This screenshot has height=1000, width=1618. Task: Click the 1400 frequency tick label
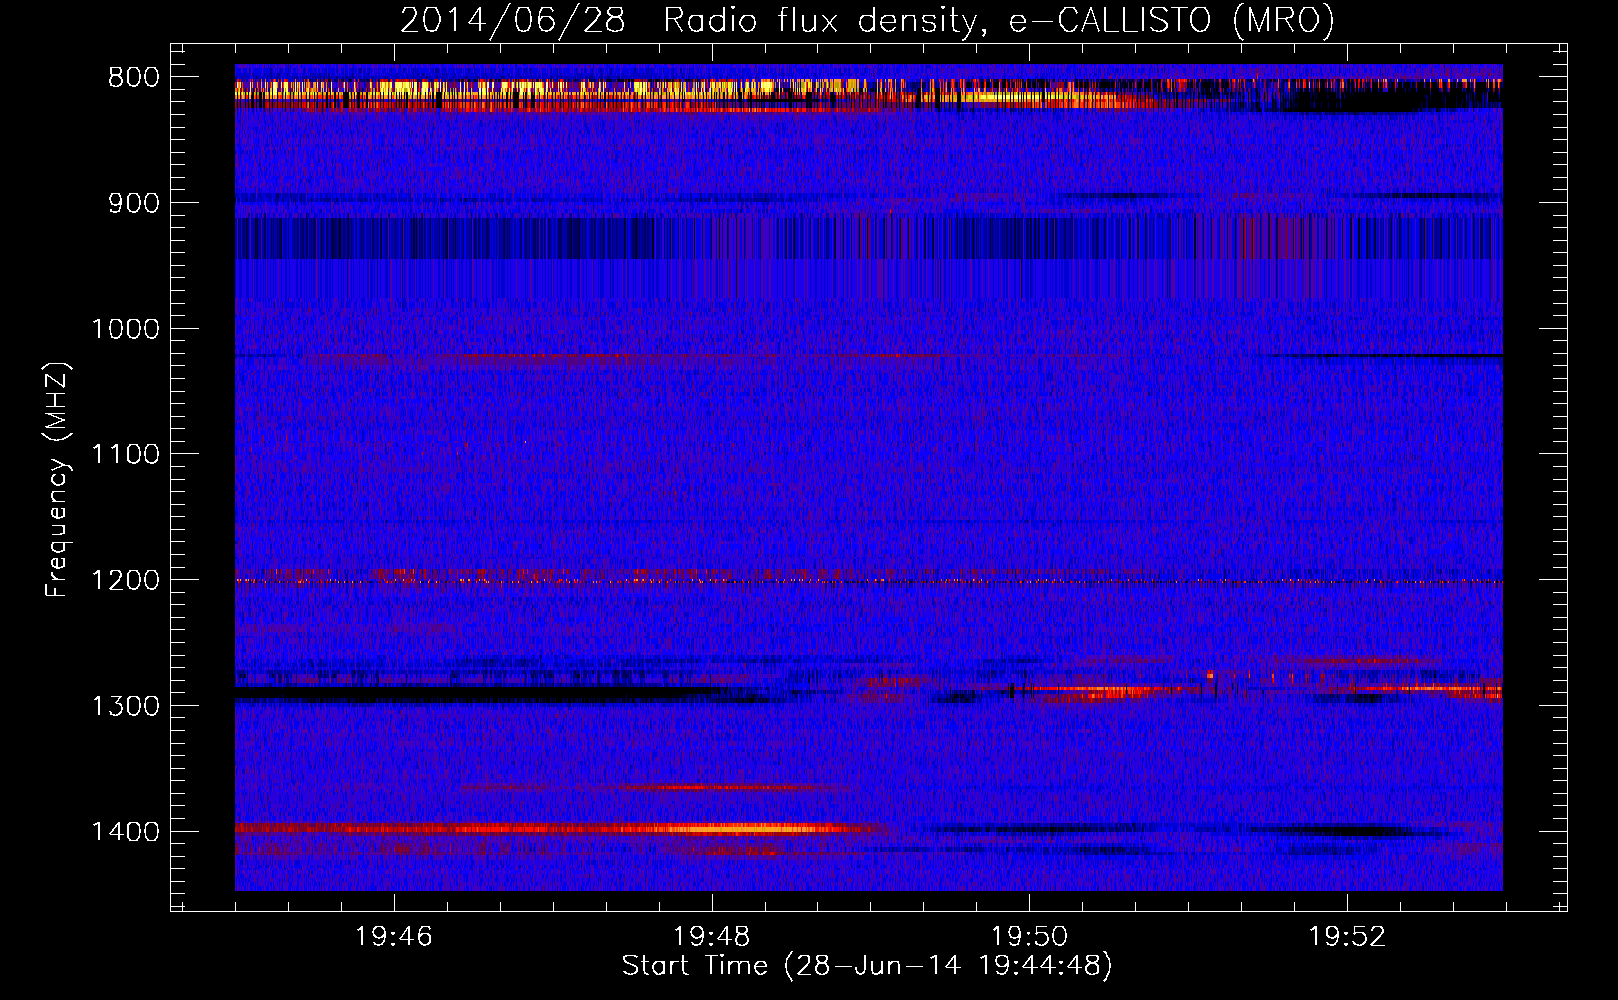126,832
